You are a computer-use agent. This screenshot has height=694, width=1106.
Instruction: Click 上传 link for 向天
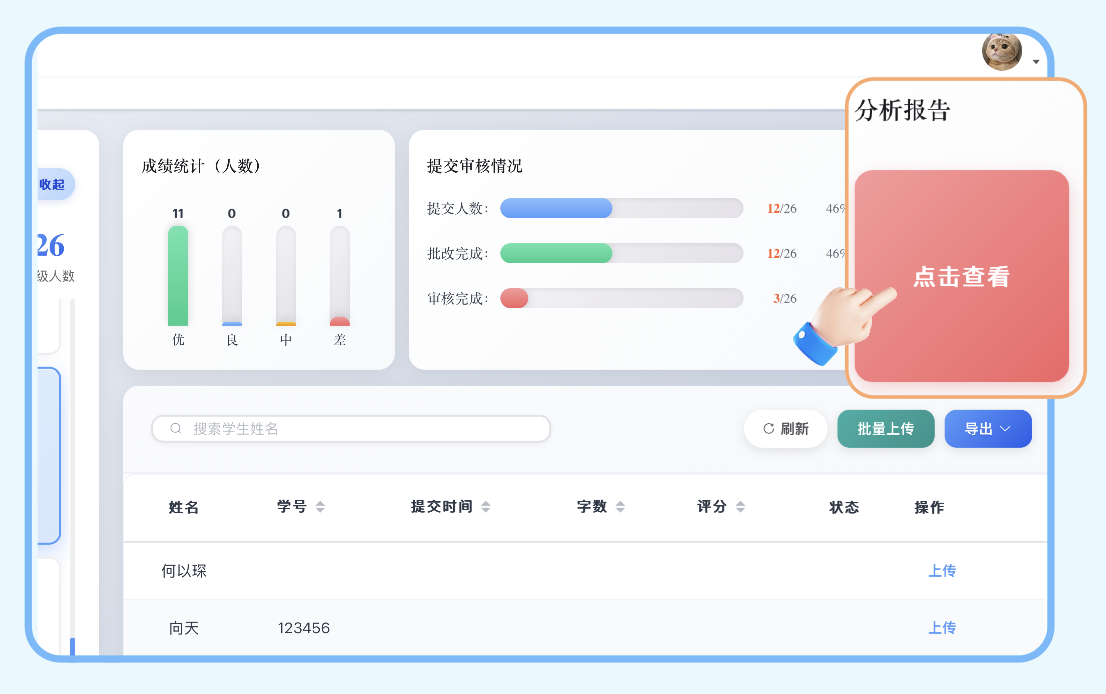tap(942, 628)
